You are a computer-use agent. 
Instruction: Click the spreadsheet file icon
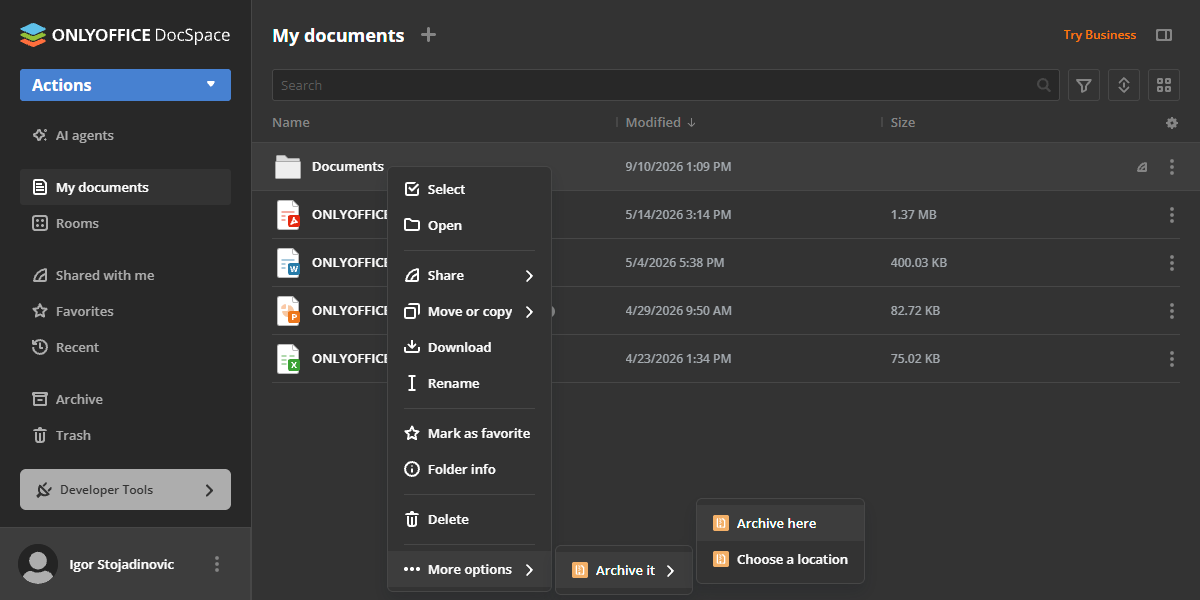(x=288, y=359)
